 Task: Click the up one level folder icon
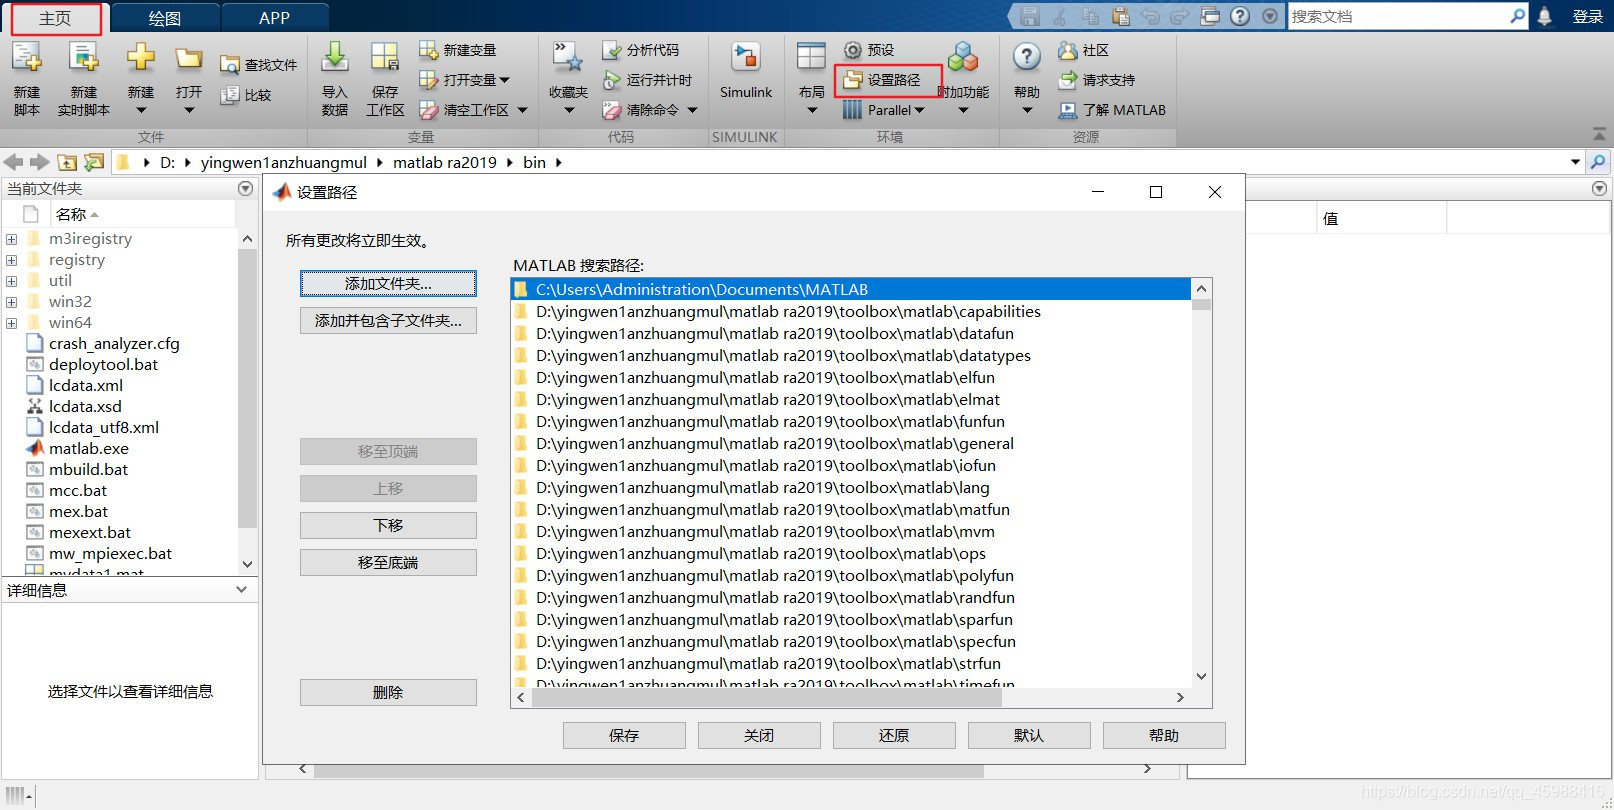(67, 162)
